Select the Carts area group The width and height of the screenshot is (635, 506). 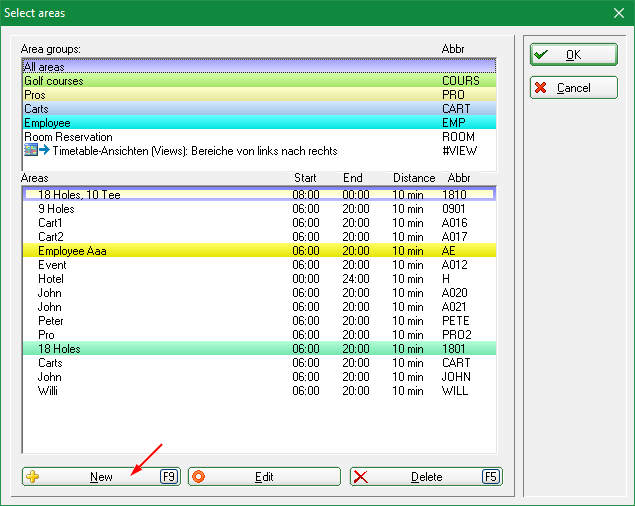point(259,109)
